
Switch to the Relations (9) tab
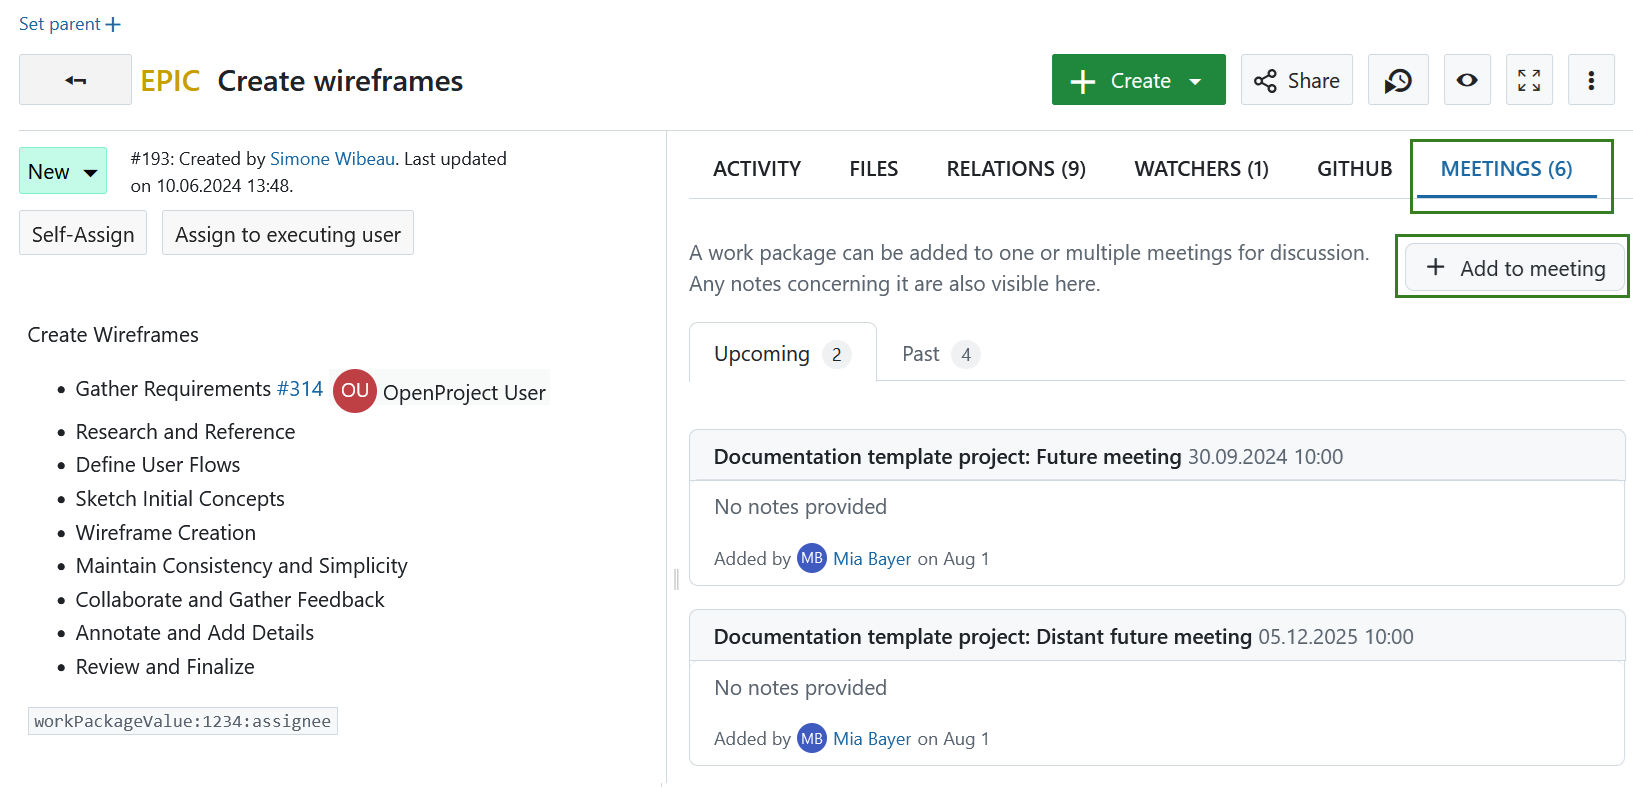click(1015, 169)
